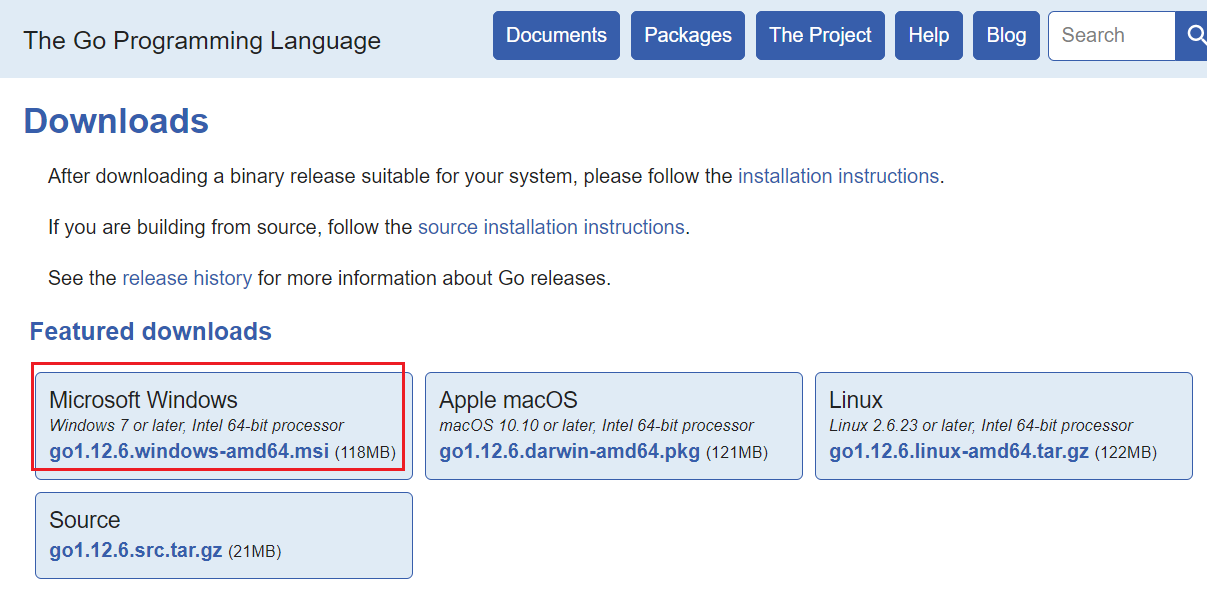Screen dimensions: 1207x610
Task: Click the Microsoft Windows card title
Action: click(143, 400)
